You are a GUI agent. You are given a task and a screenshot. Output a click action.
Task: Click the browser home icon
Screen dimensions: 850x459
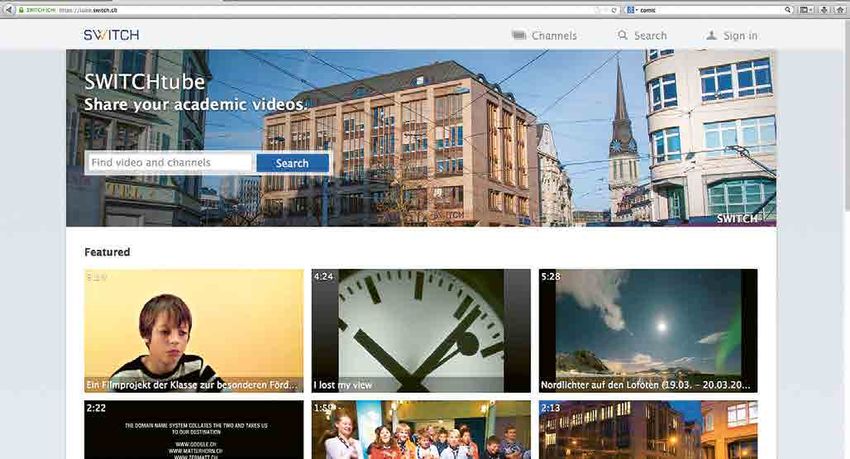[840, 10]
